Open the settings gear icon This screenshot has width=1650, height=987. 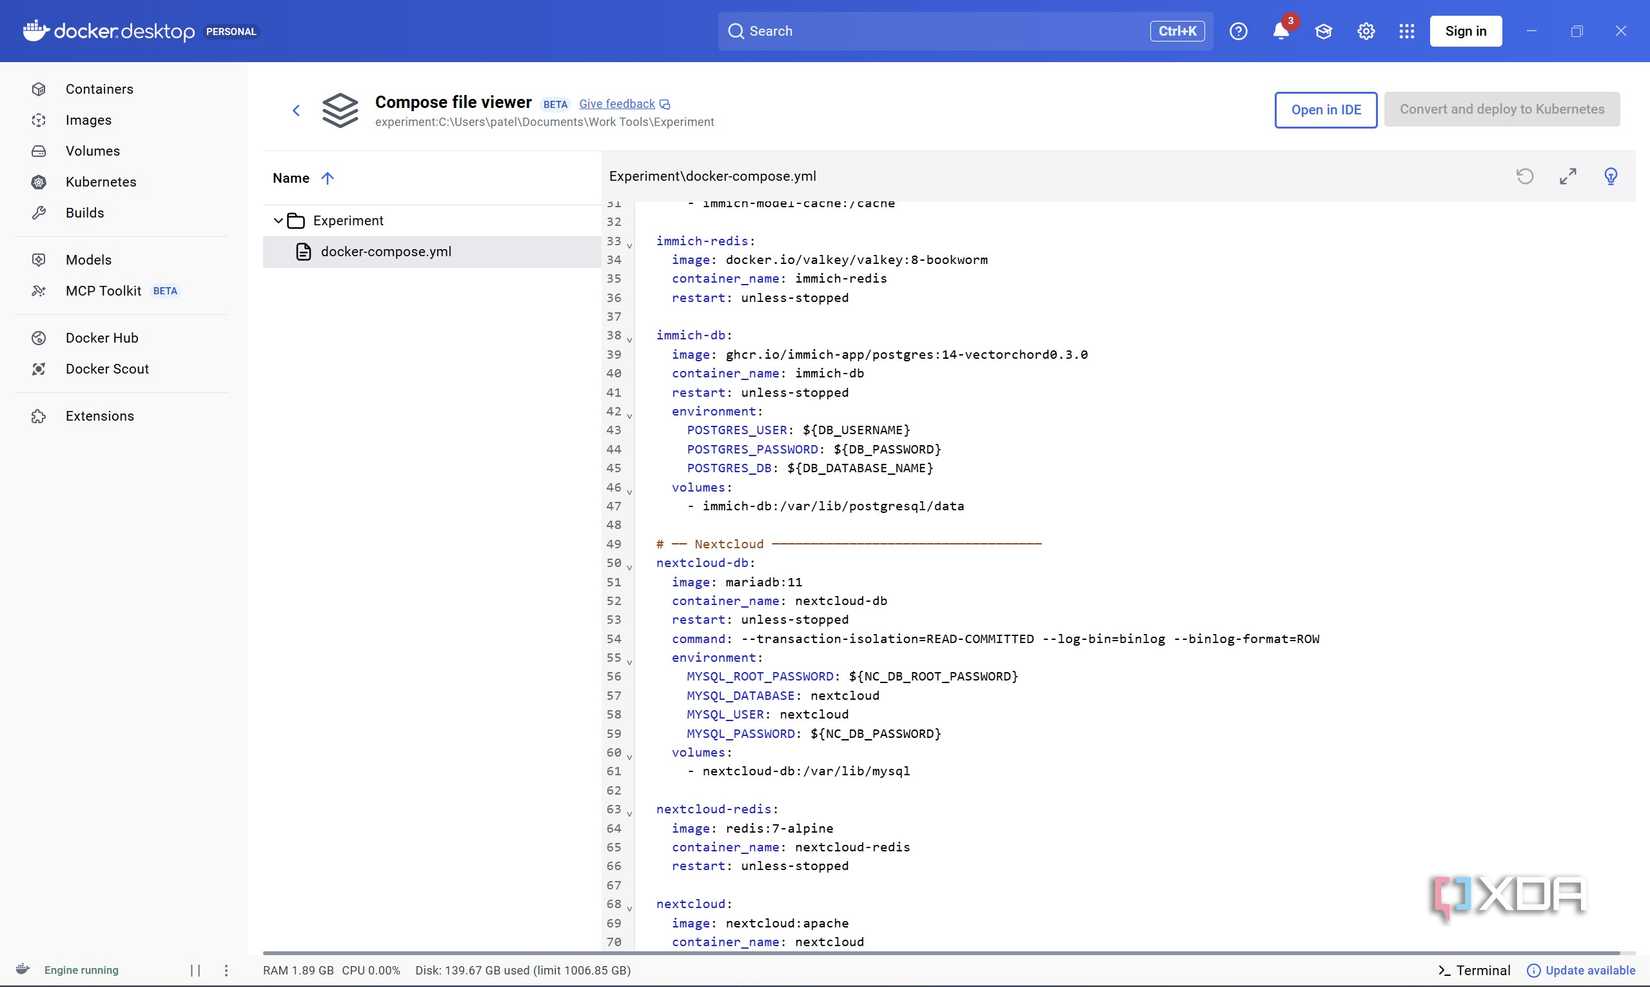pyautogui.click(x=1366, y=31)
